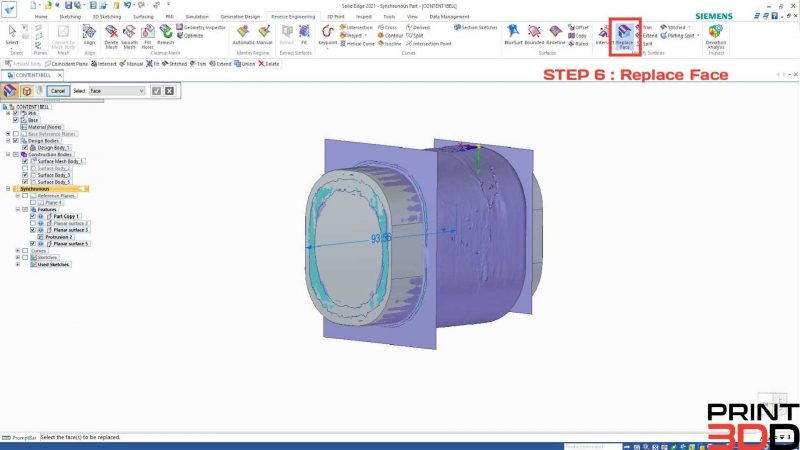Image resolution: width=800 pixels, height=450 pixels.
Task: Click the Align tool in ribbon
Action: click(89, 35)
